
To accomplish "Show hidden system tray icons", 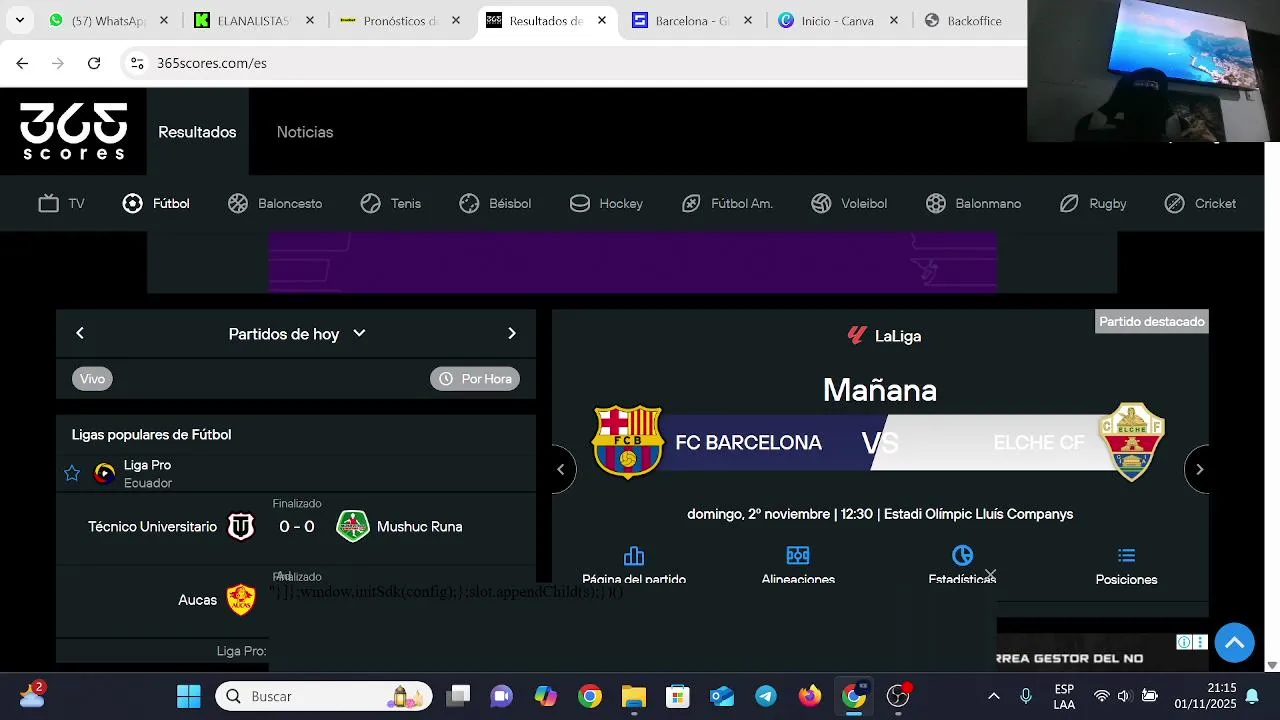I will [994, 696].
